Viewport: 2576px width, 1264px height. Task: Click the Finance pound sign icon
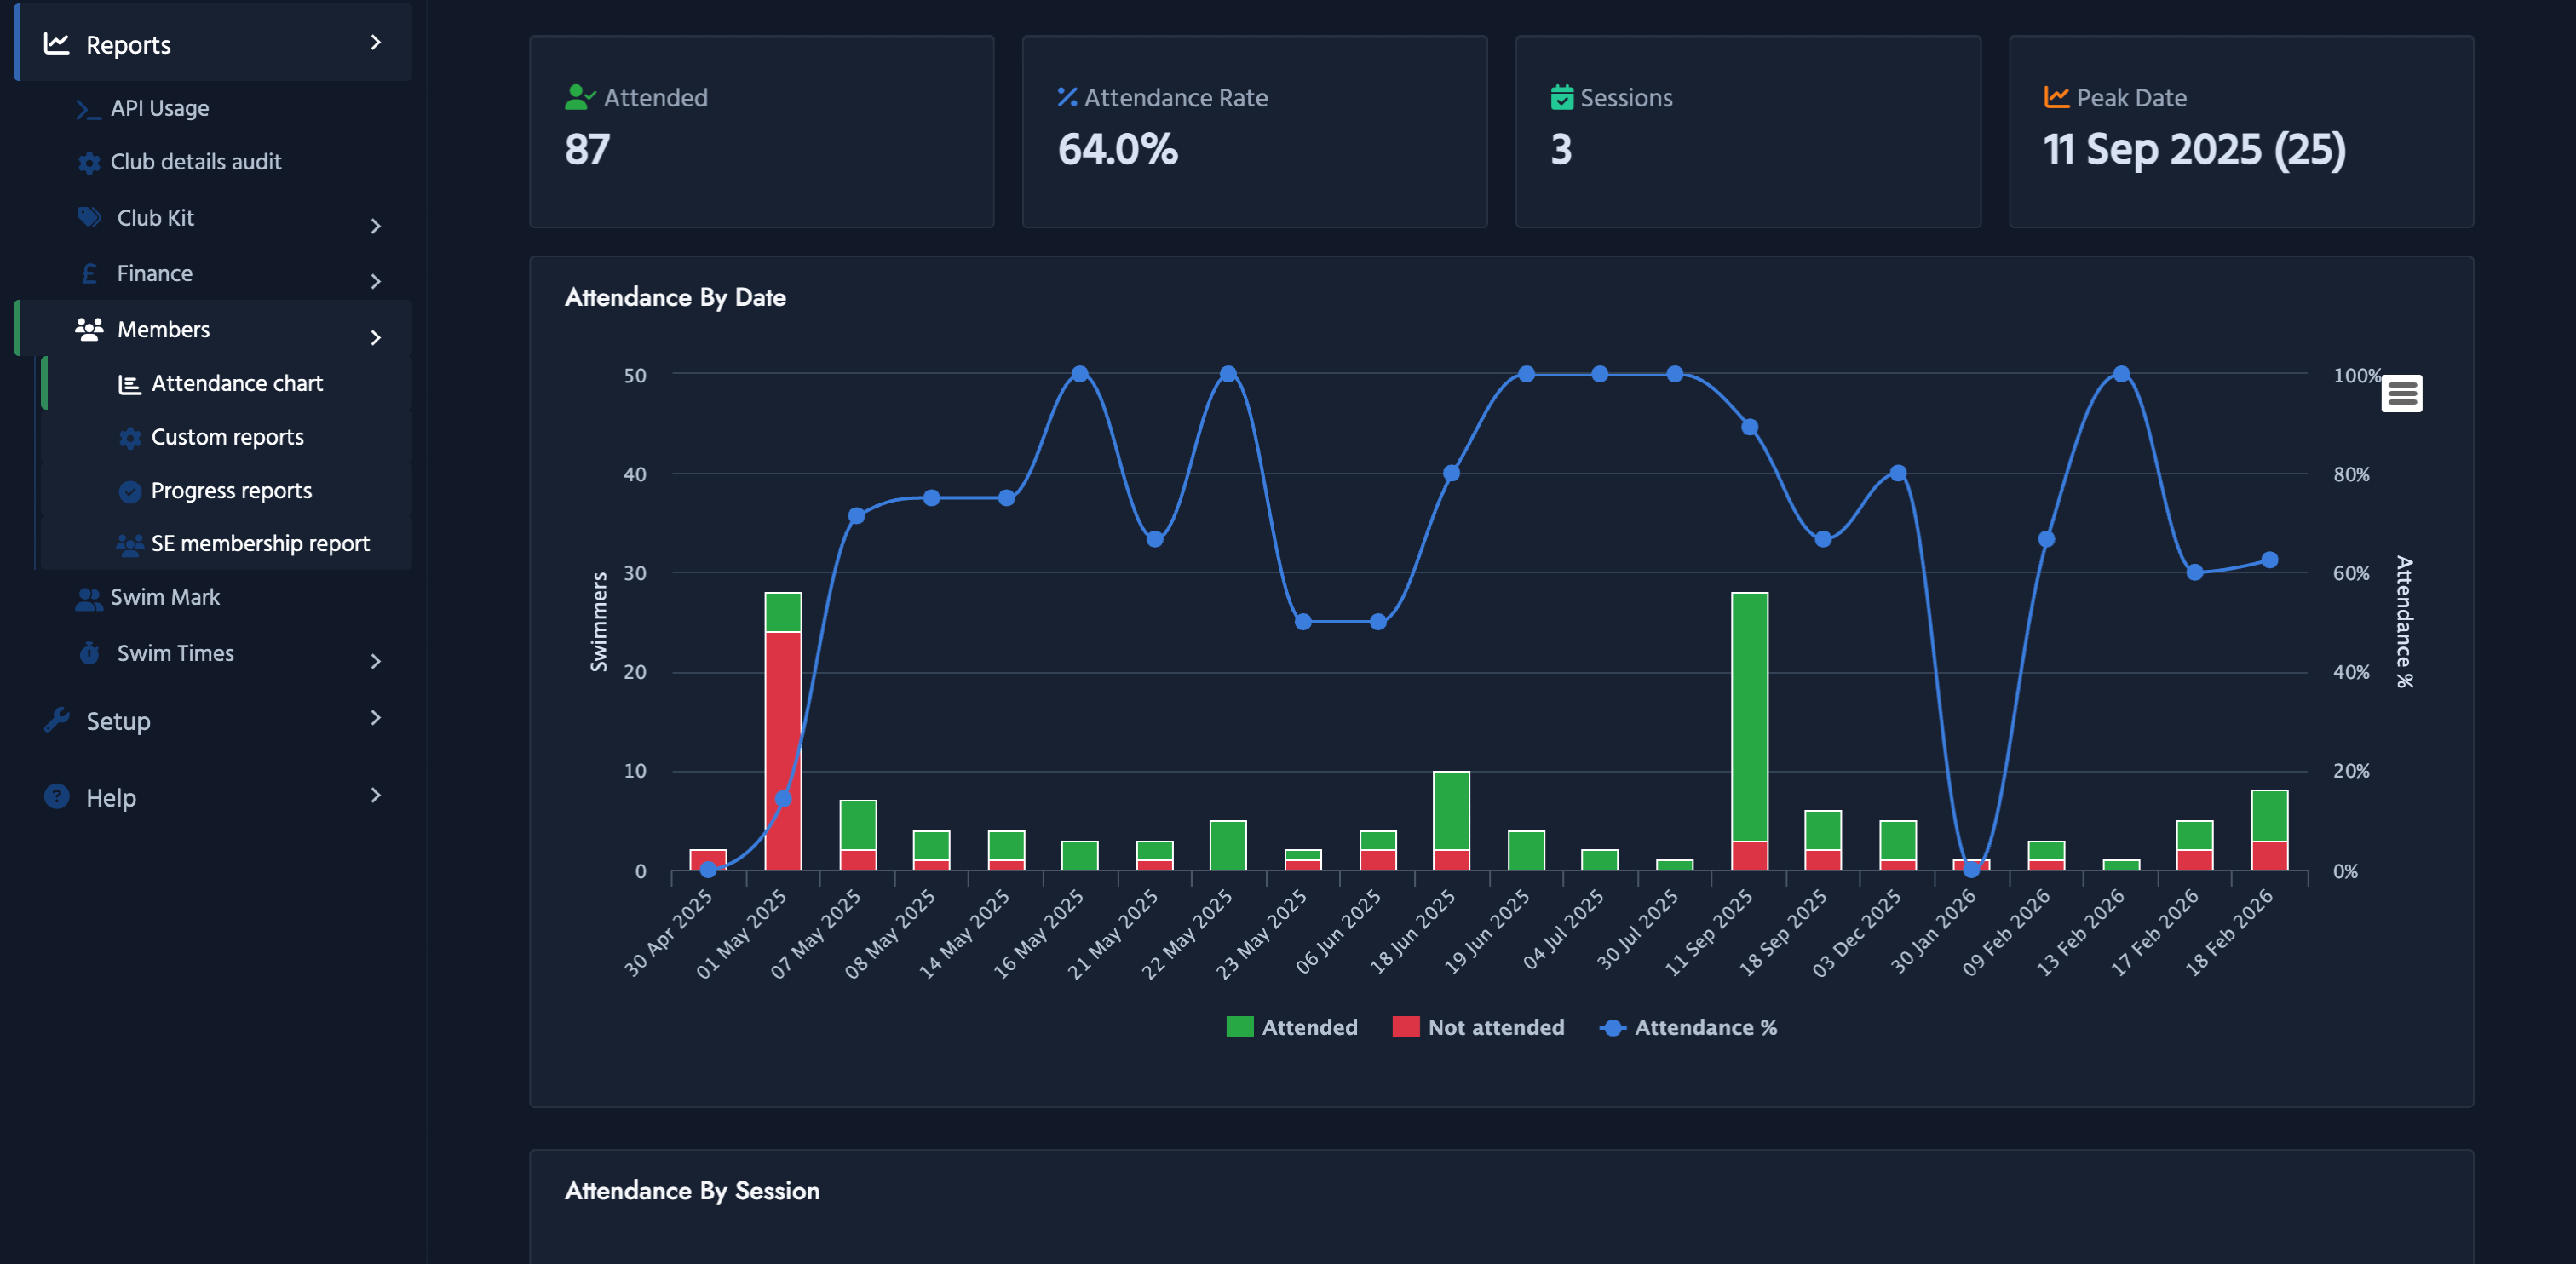click(x=89, y=273)
